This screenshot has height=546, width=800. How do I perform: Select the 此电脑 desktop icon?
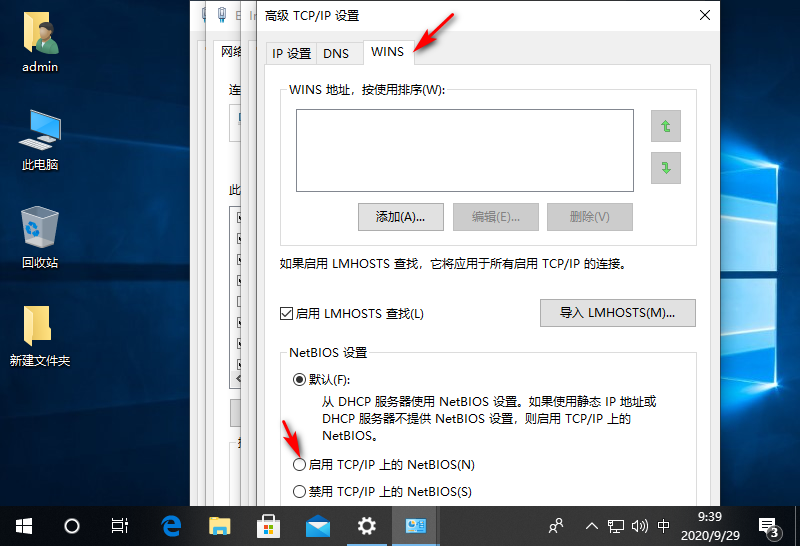pos(40,140)
